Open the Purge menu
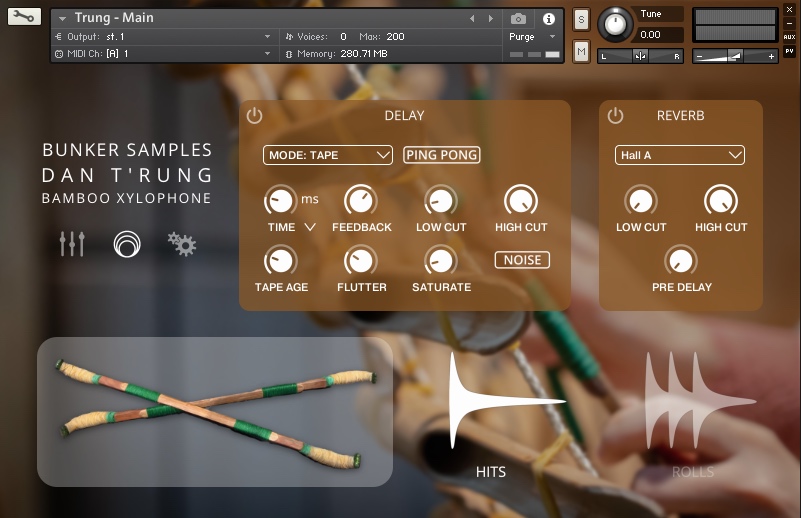 point(532,37)
